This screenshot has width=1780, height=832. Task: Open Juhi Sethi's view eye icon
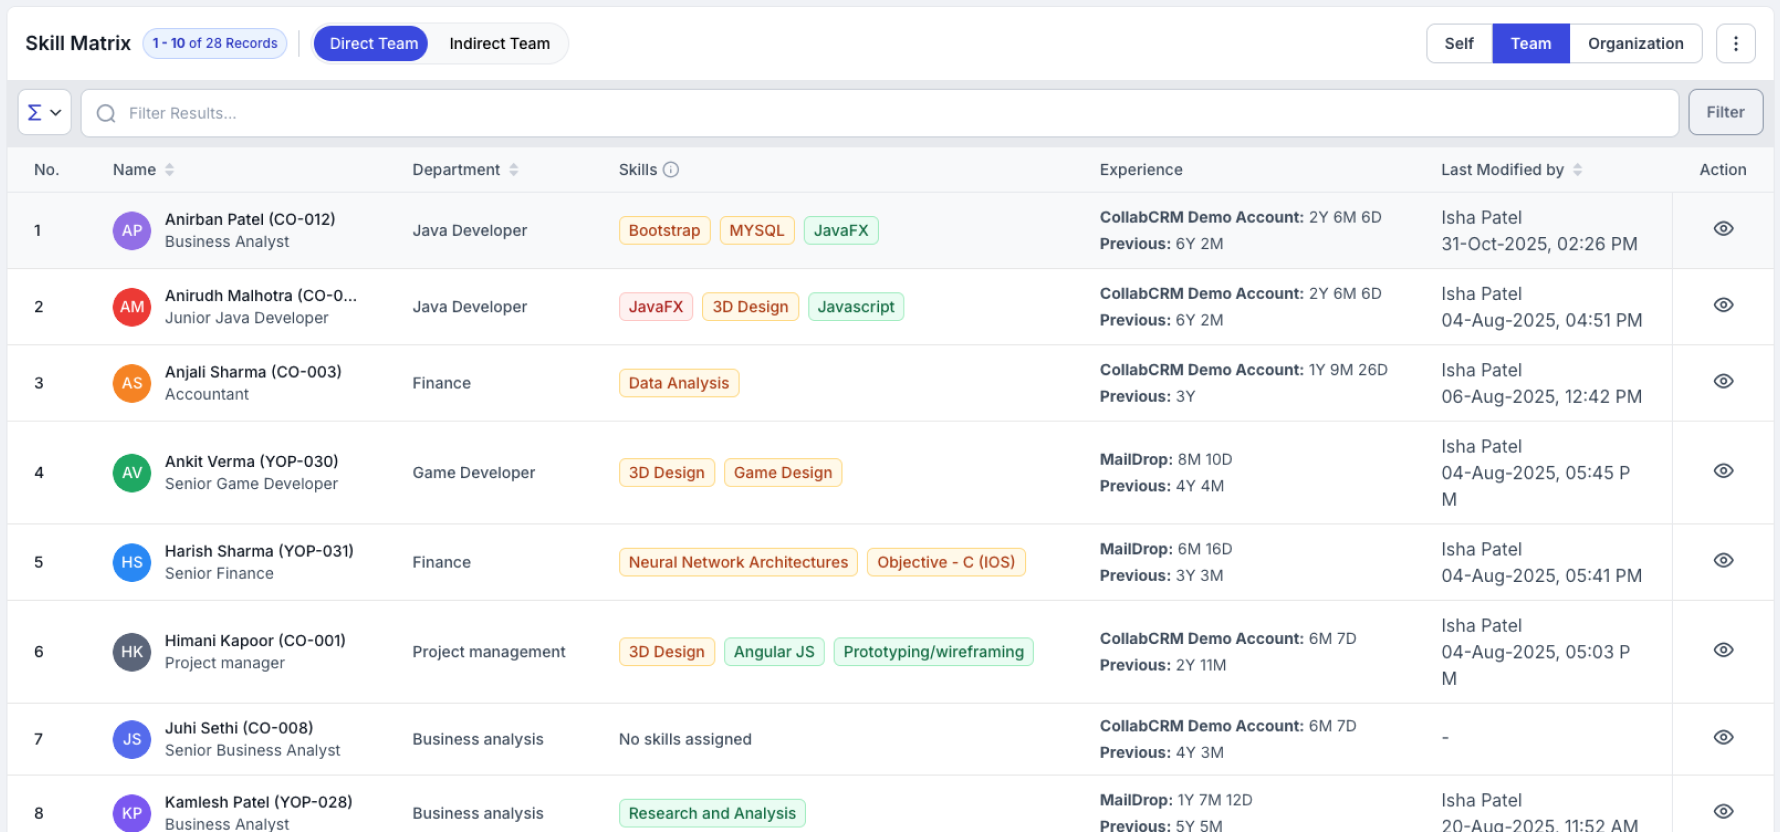(1723, 737)
